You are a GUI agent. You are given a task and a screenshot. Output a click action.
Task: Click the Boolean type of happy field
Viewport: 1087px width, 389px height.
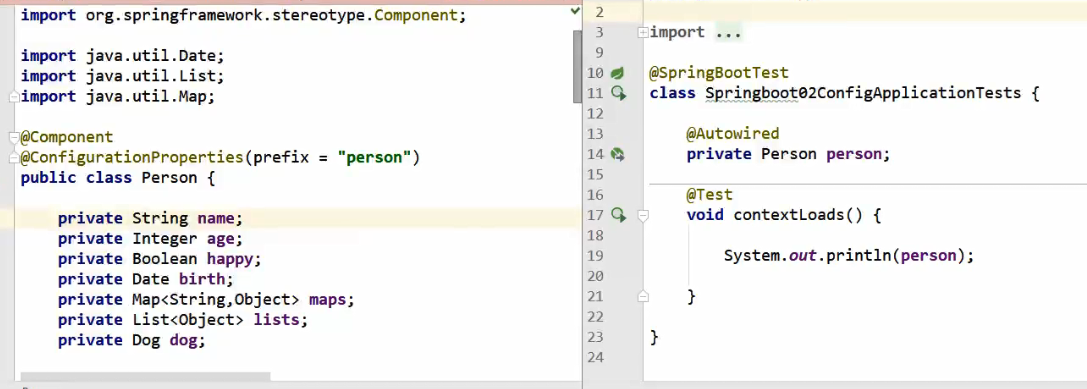pos(164,259)
